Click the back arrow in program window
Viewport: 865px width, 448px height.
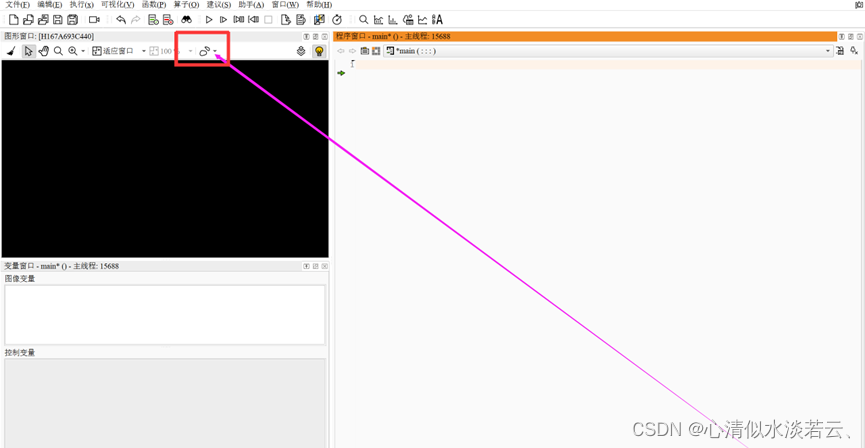(x=341, y=51)
